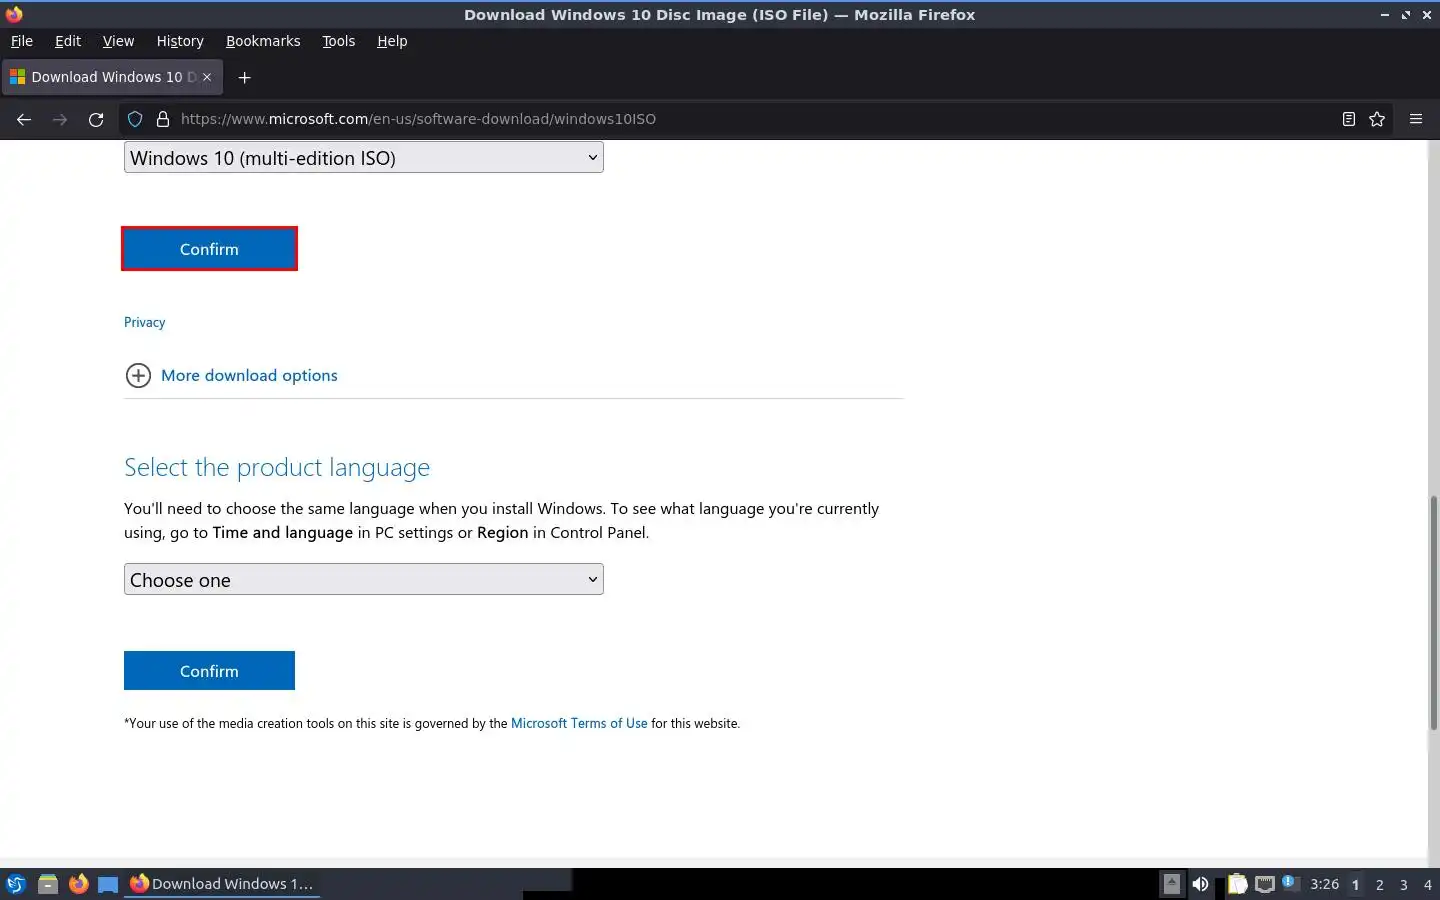Switch to workspace 3
The image size is (1440, 900).
pos(1404,885)
